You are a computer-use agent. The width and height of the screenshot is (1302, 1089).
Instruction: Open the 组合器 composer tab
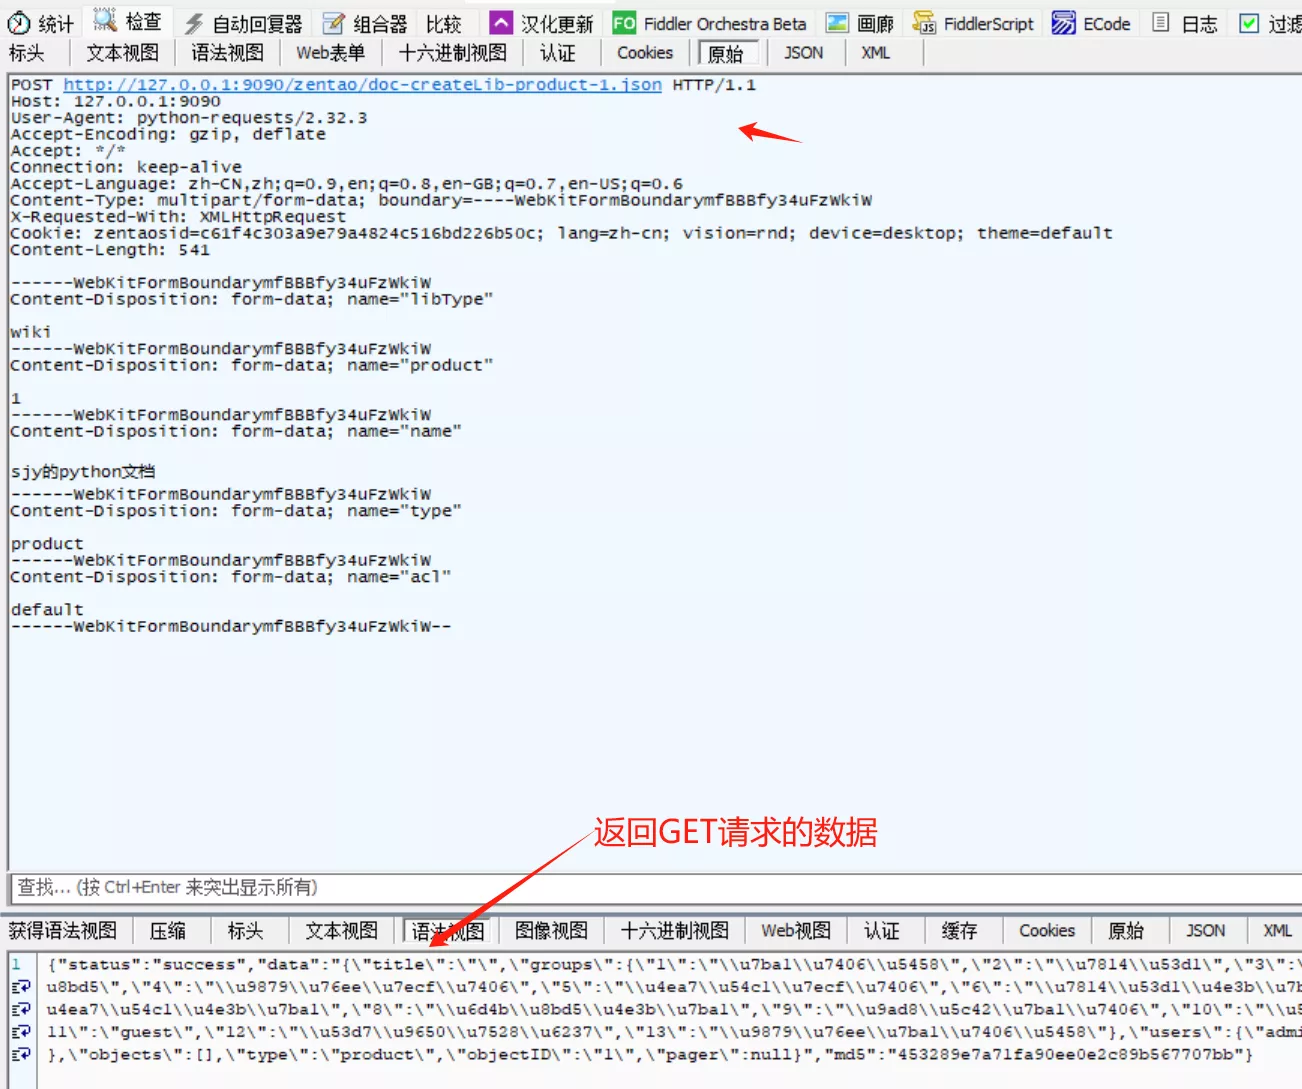point(365,23)
